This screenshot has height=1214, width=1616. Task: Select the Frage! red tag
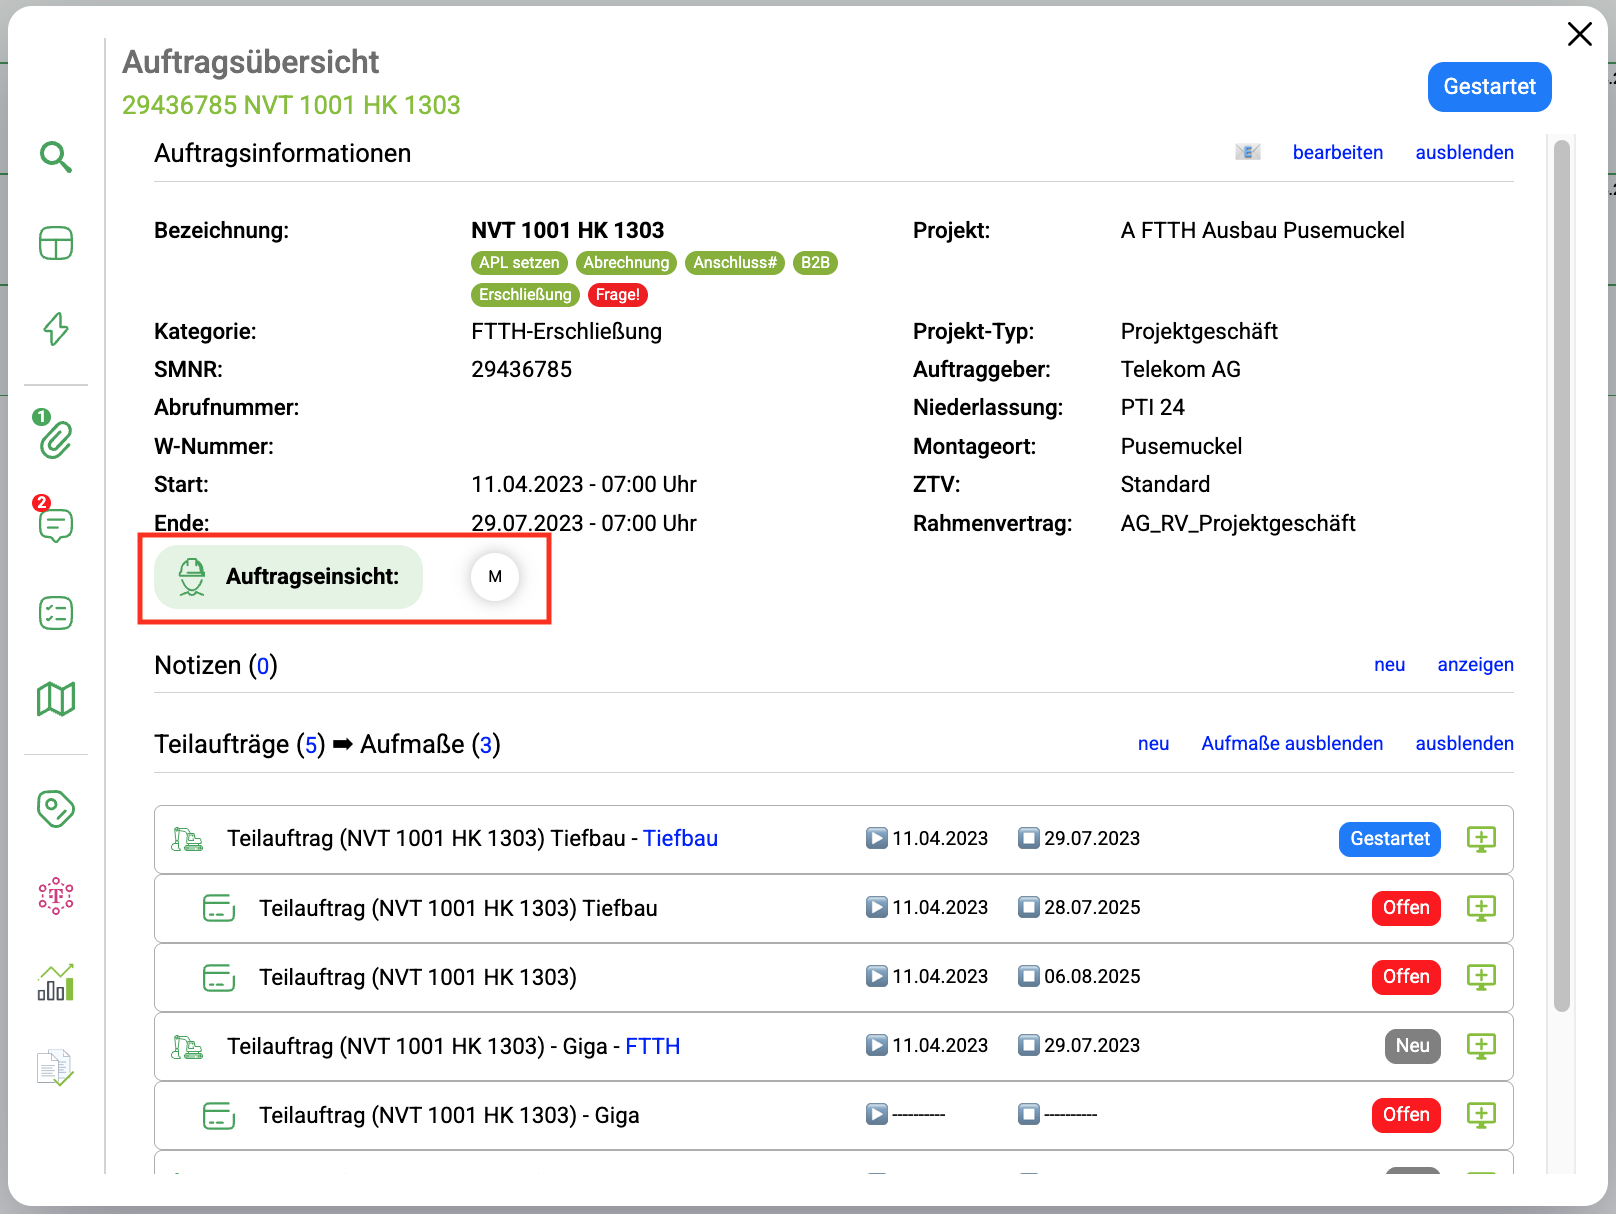pyautogui.click(x=617, y=295)
